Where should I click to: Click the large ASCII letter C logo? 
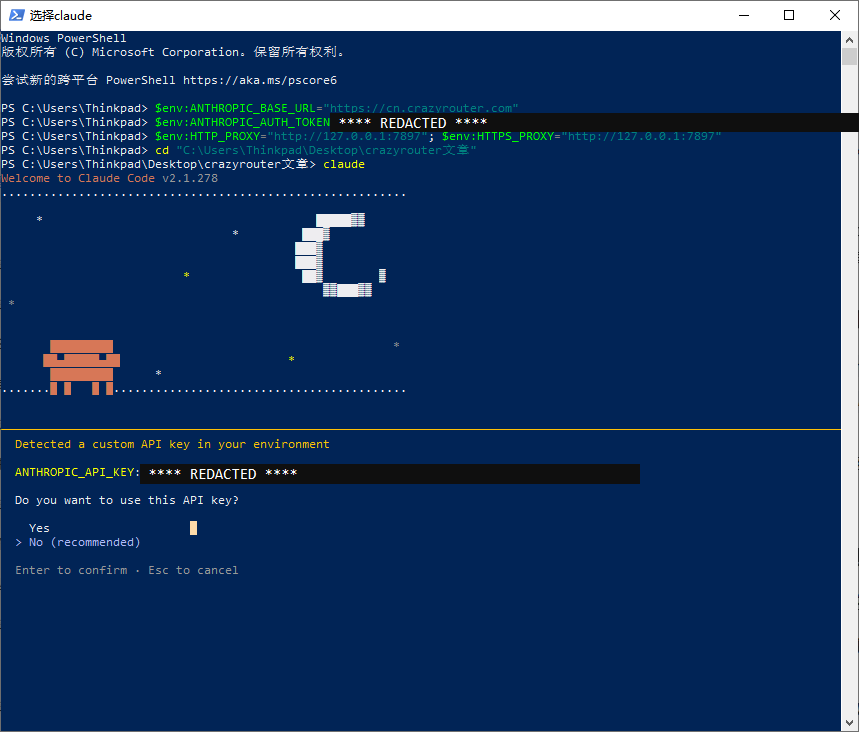[340, 255]
